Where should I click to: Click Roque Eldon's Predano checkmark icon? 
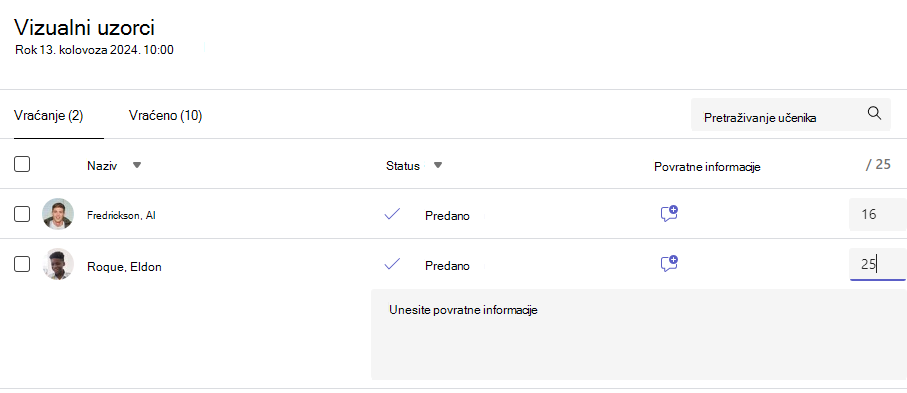pos(392,264)
